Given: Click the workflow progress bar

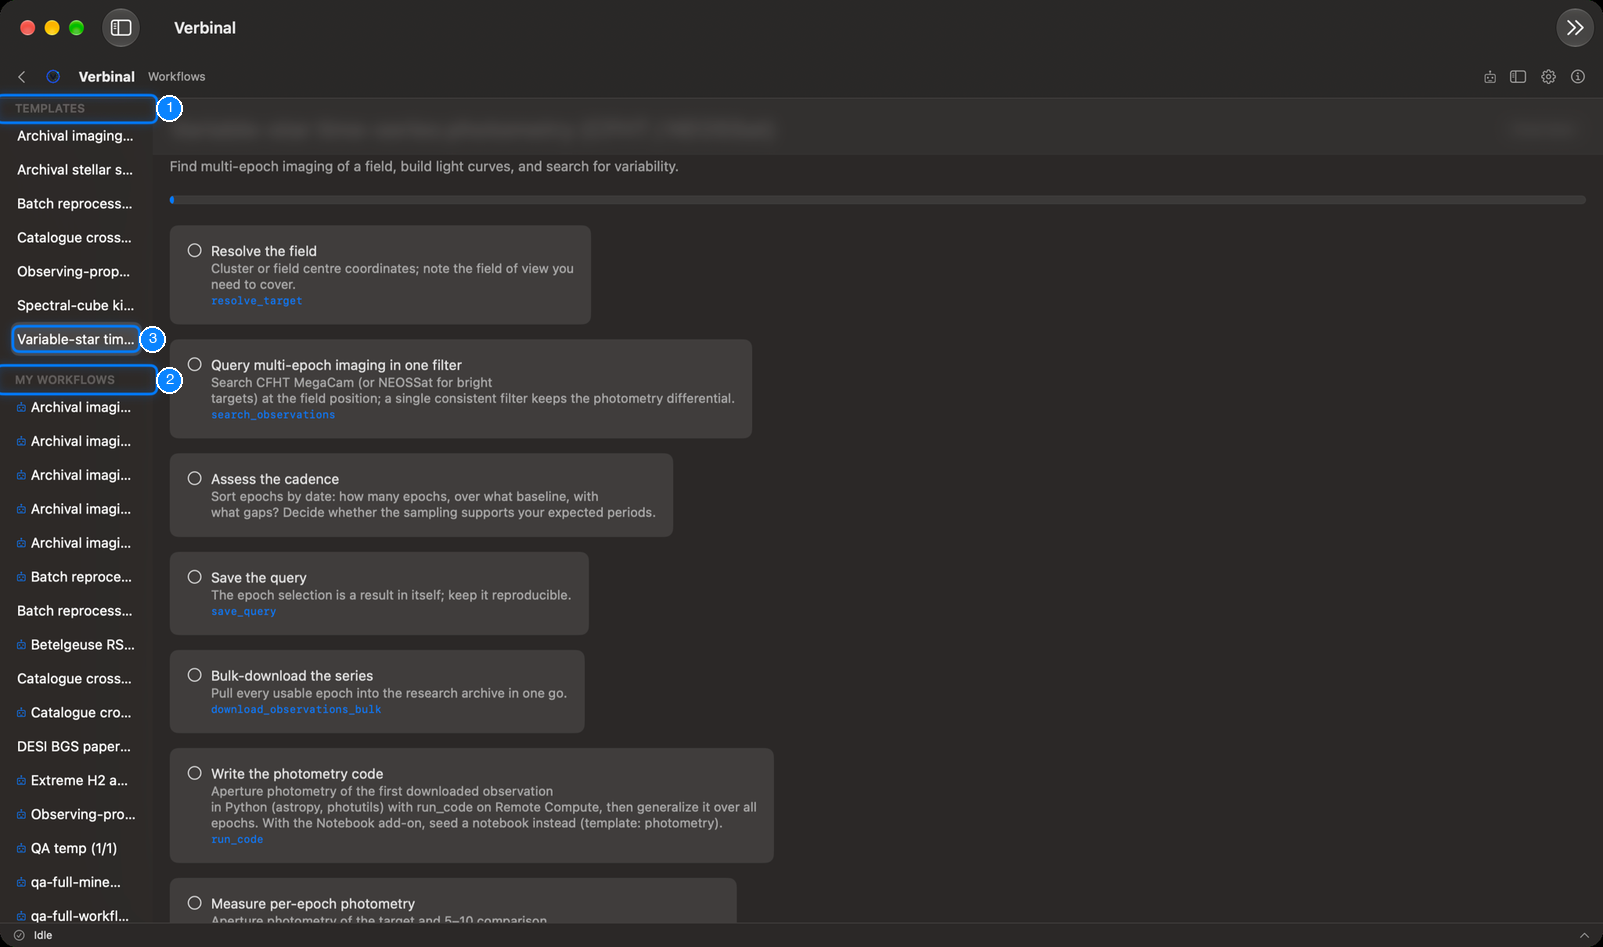Looking at the screenshot, I should [x=877, y=200].
